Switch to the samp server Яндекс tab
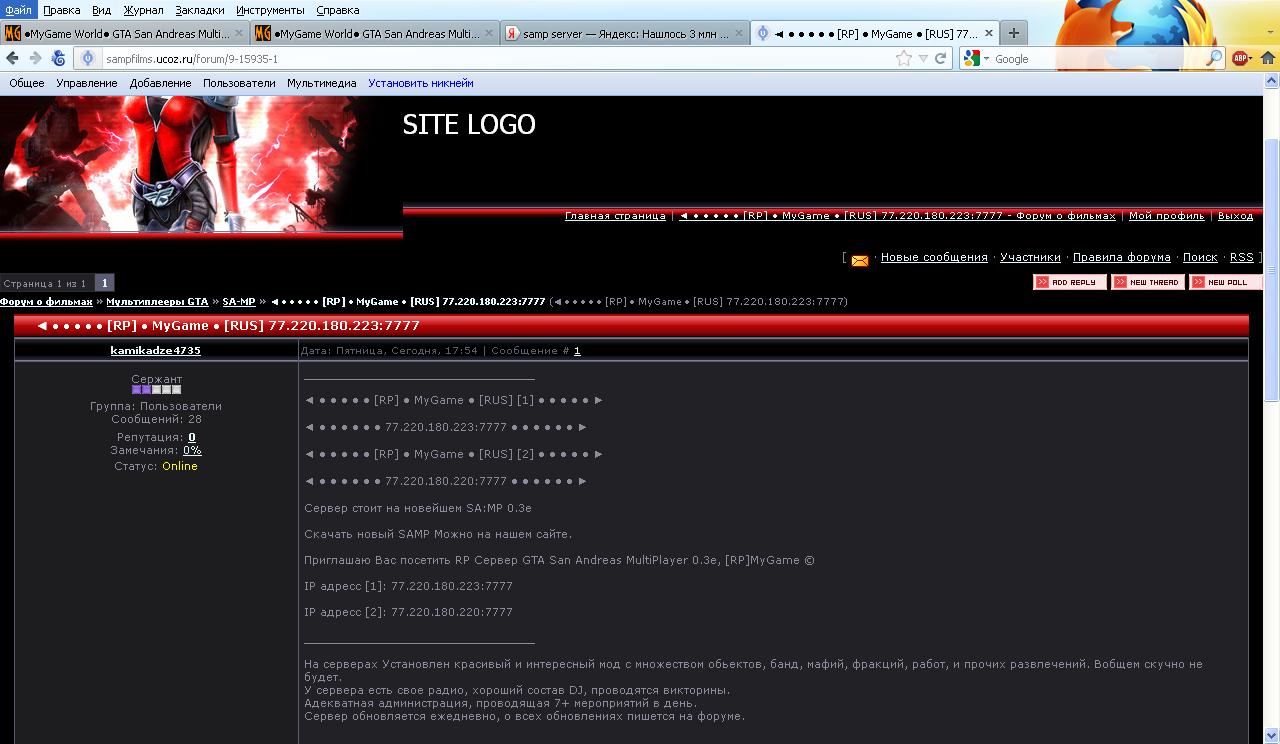1280x744 pixels. pos(624,33)
